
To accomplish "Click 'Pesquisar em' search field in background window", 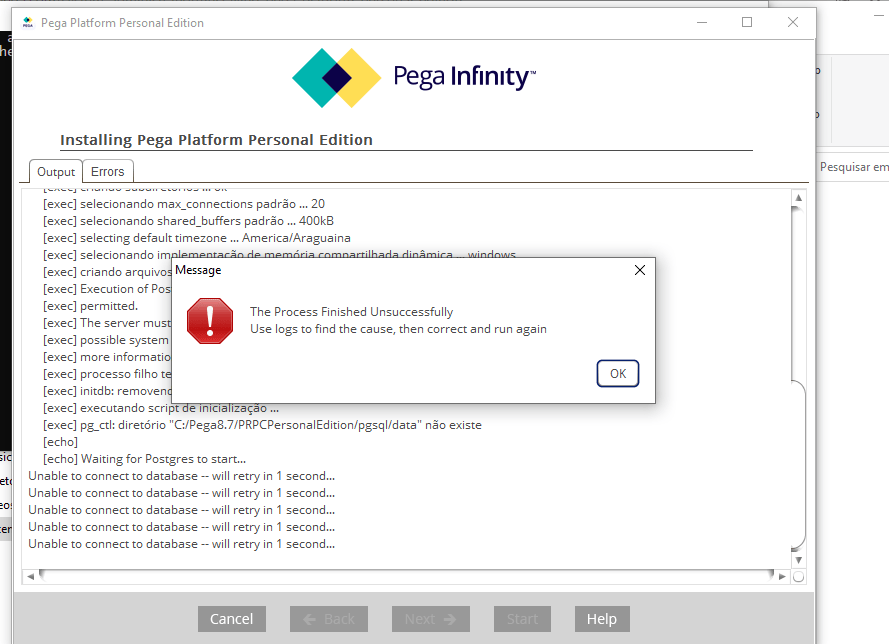I will pos(853,167).
